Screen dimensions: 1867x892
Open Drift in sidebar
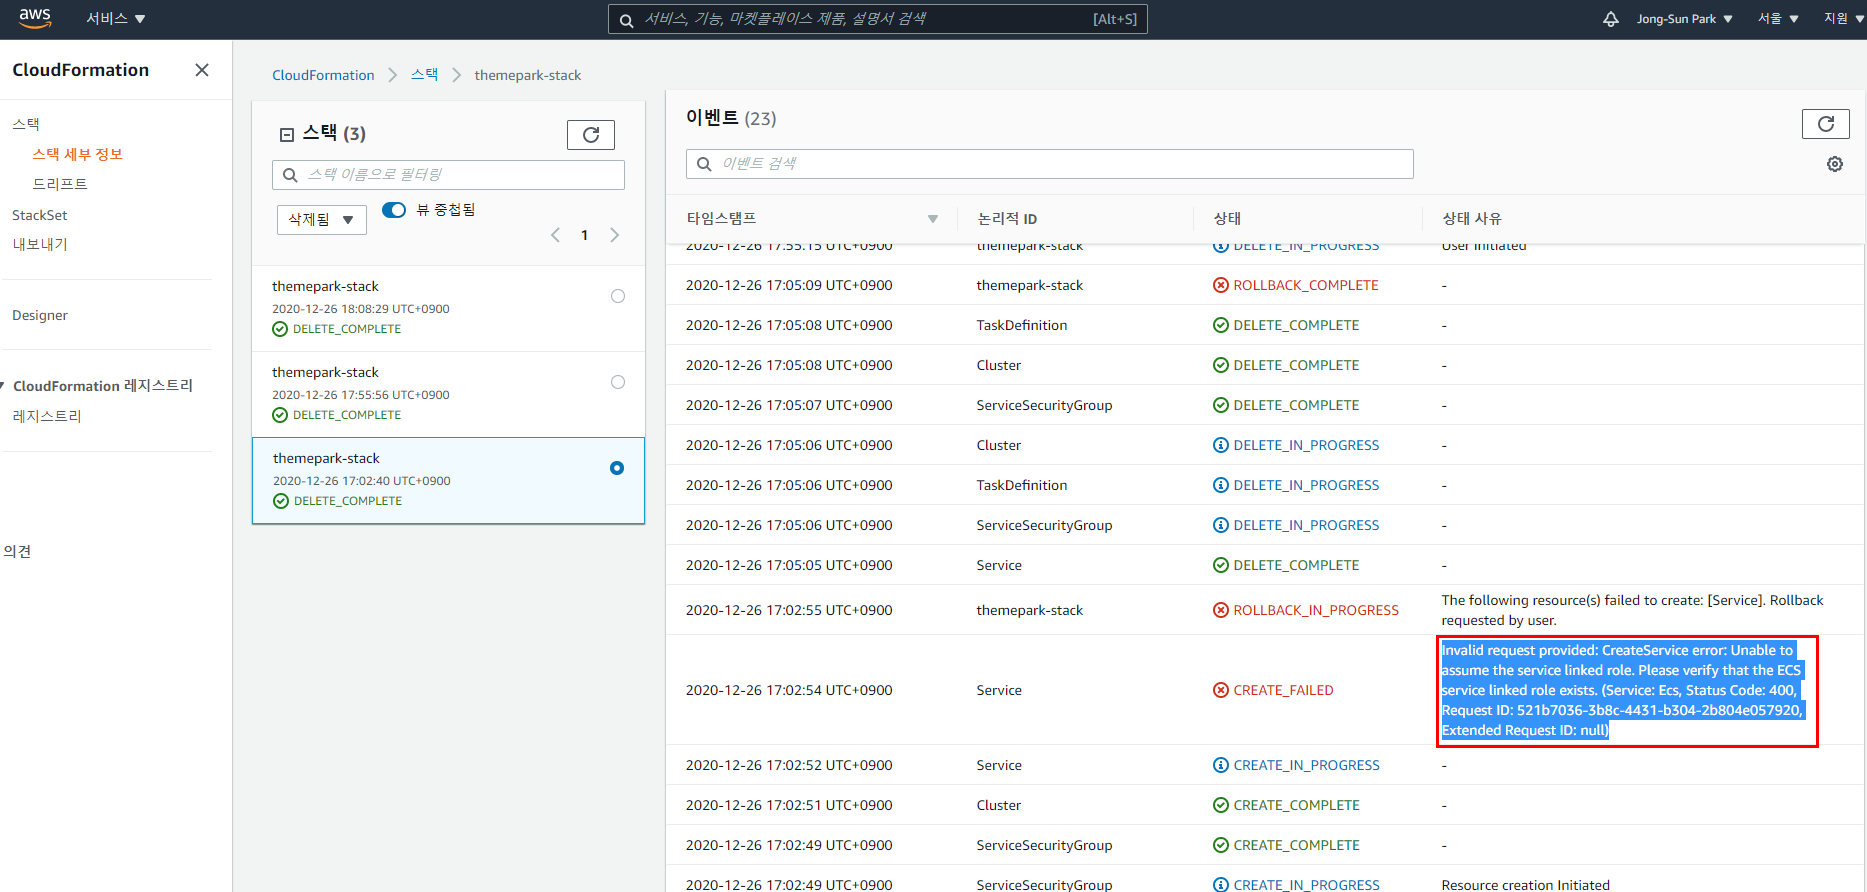(60, 184)
